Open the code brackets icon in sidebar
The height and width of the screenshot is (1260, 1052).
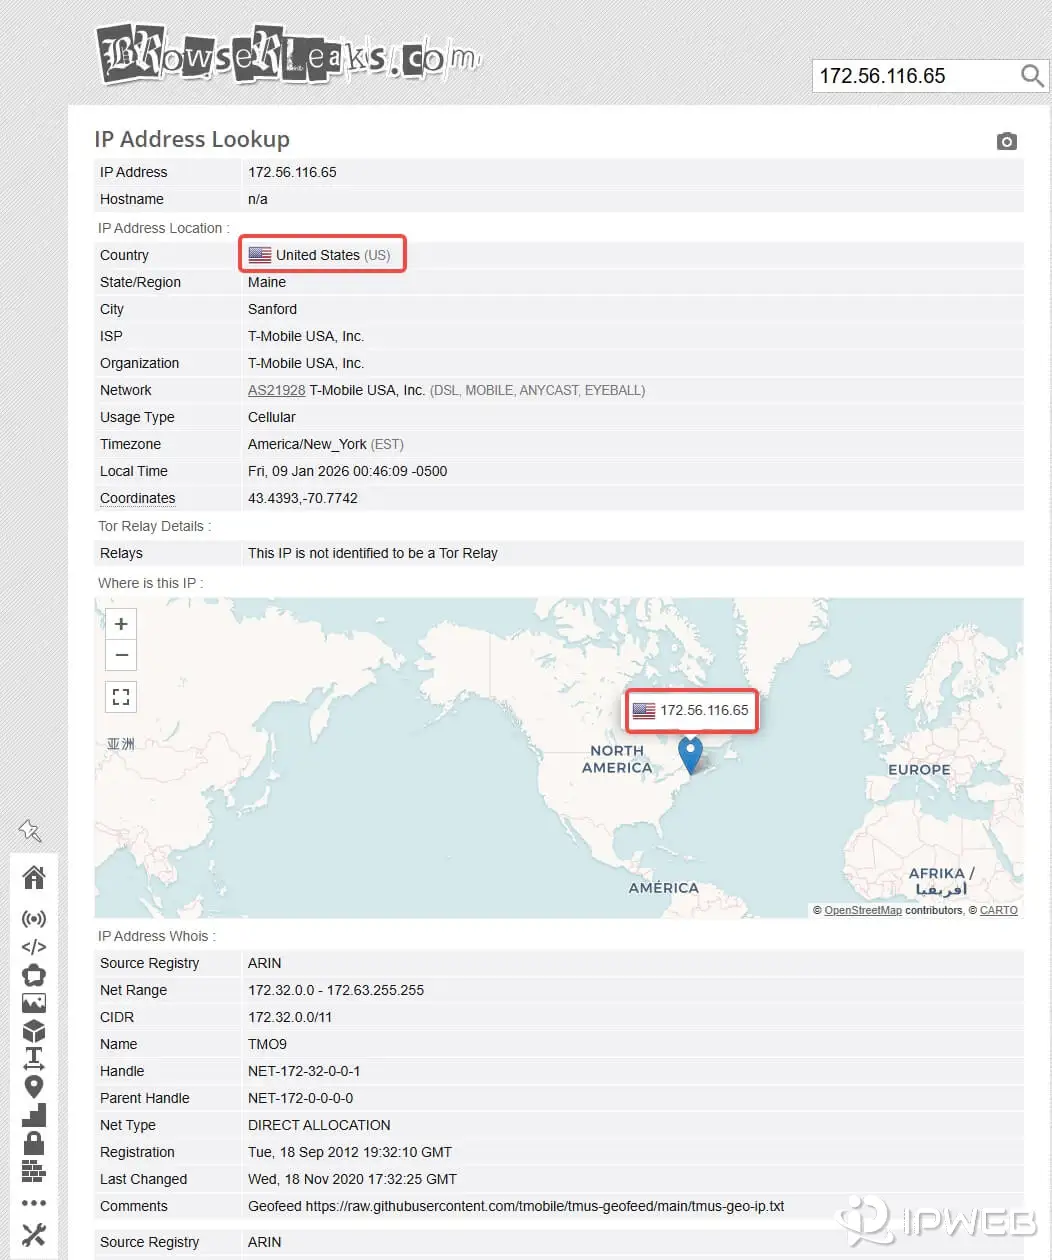tap(34, 947)
